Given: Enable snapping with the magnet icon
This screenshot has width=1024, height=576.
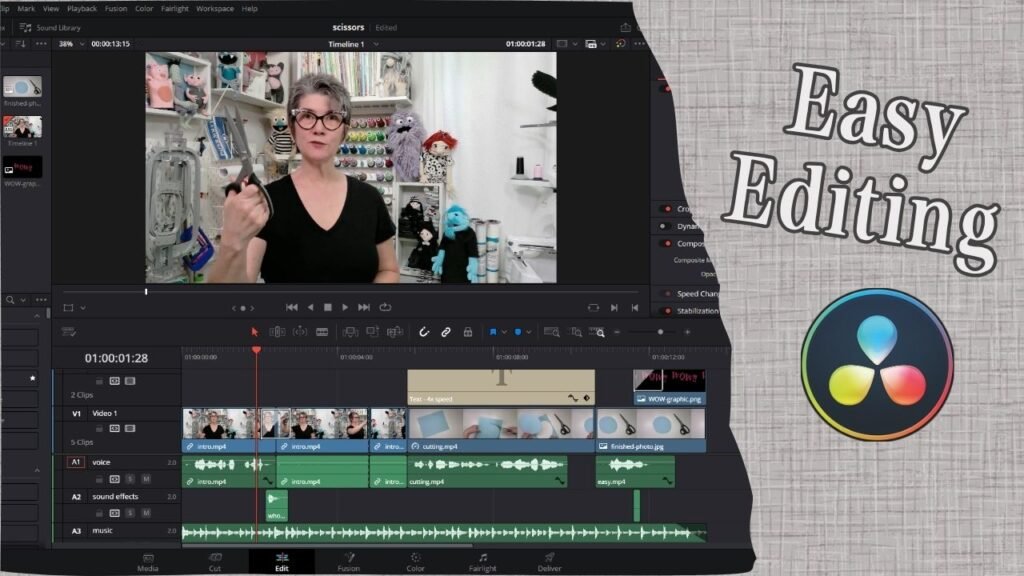Looking at the screenshot, I should pyautogui.click(x=425, y=333).
